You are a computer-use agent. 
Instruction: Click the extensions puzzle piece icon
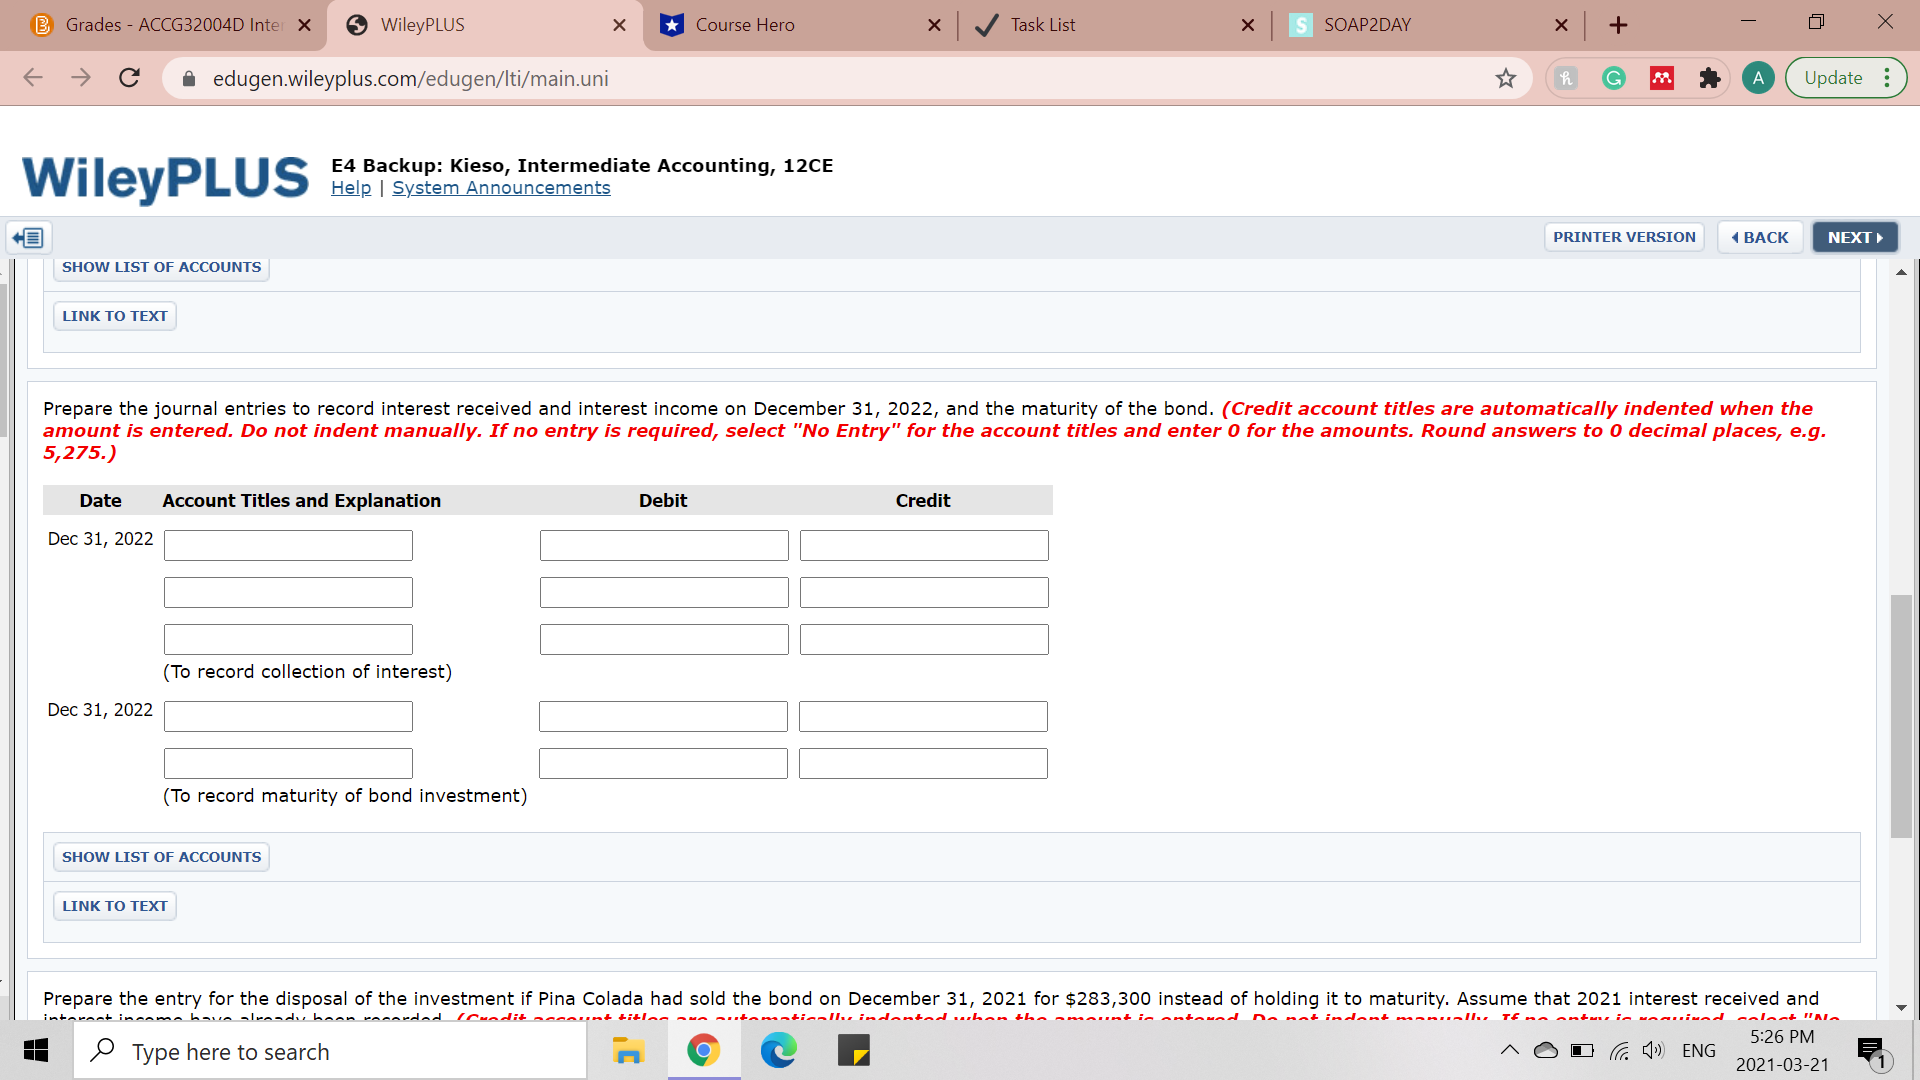pos(1710,77)
